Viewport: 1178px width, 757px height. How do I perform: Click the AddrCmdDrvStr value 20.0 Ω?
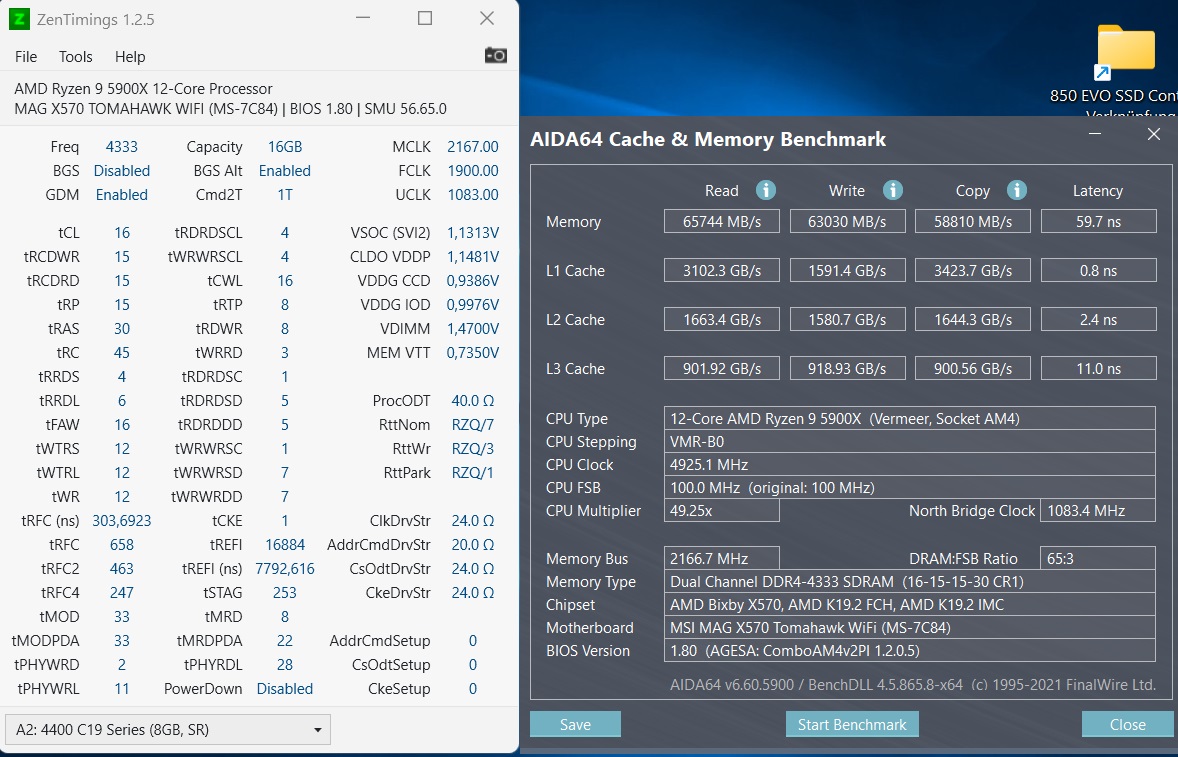point(473,544)
